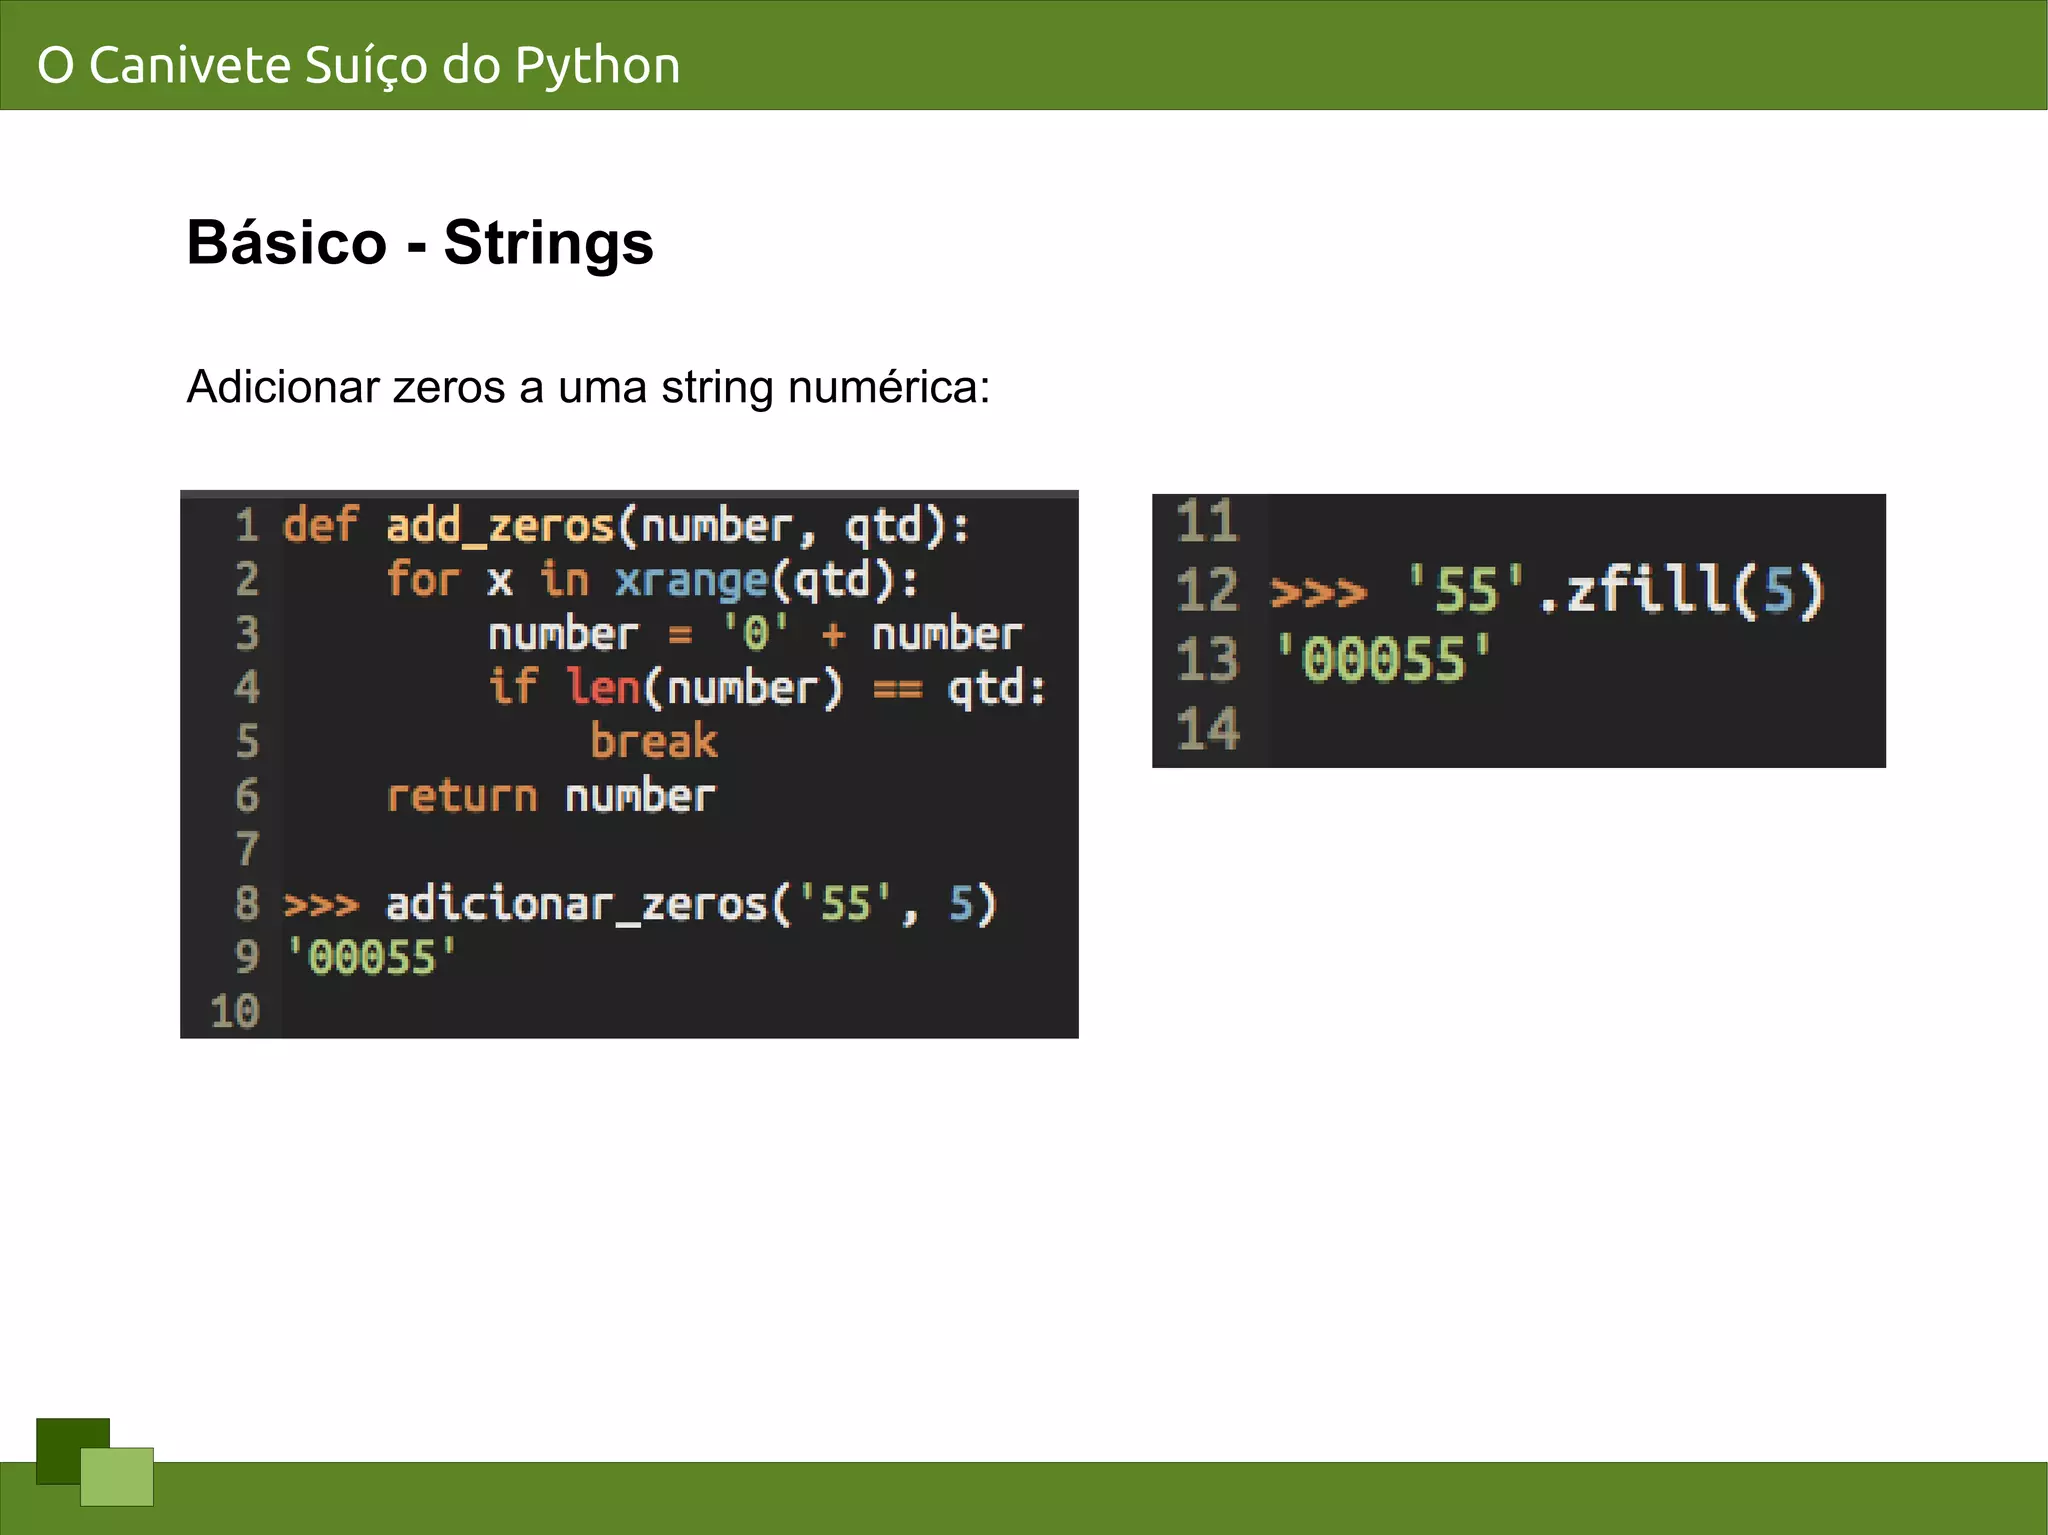
Task: Click line number 10 in left code block
Action: pyautogui.click(x=235, y=1012)
